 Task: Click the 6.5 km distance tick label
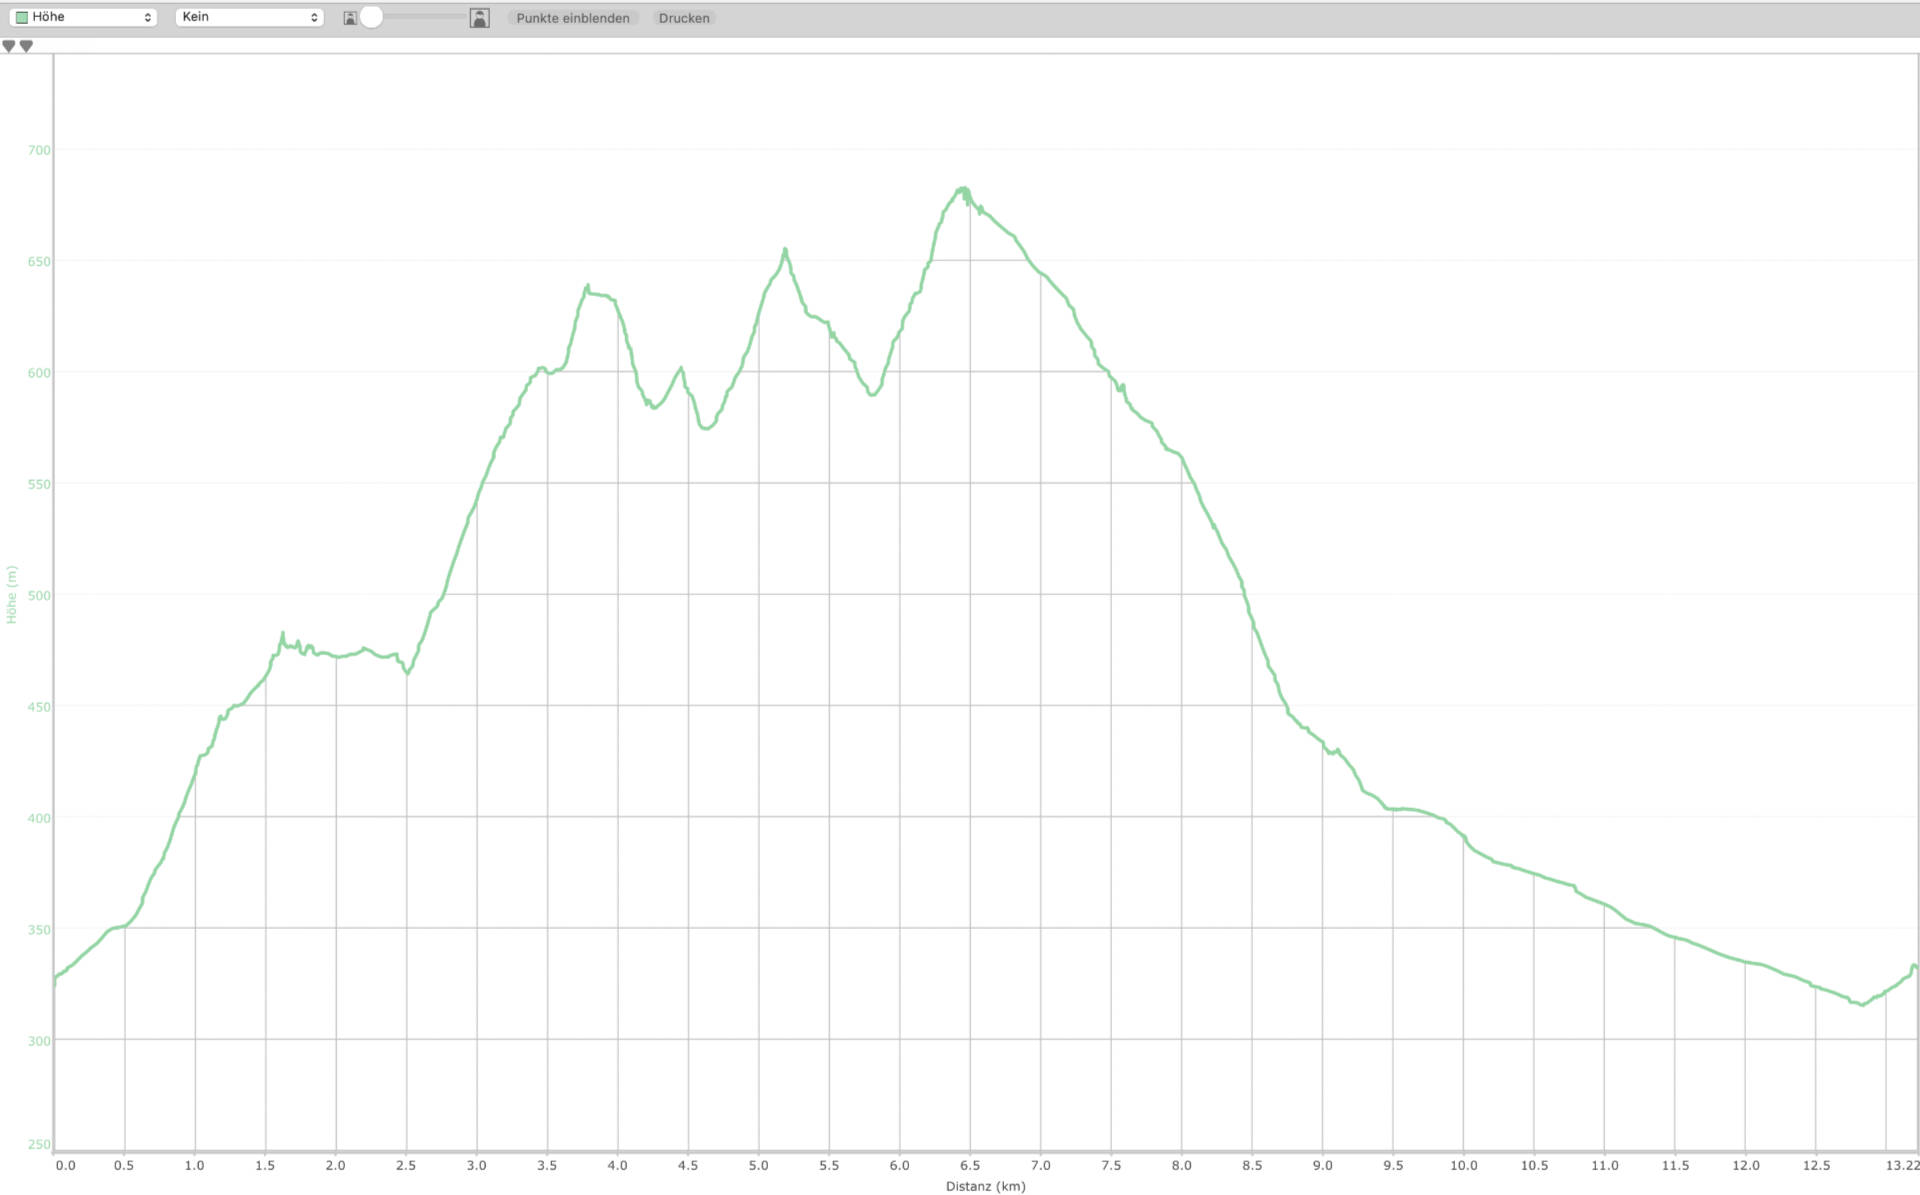[x=970, y=1165]
